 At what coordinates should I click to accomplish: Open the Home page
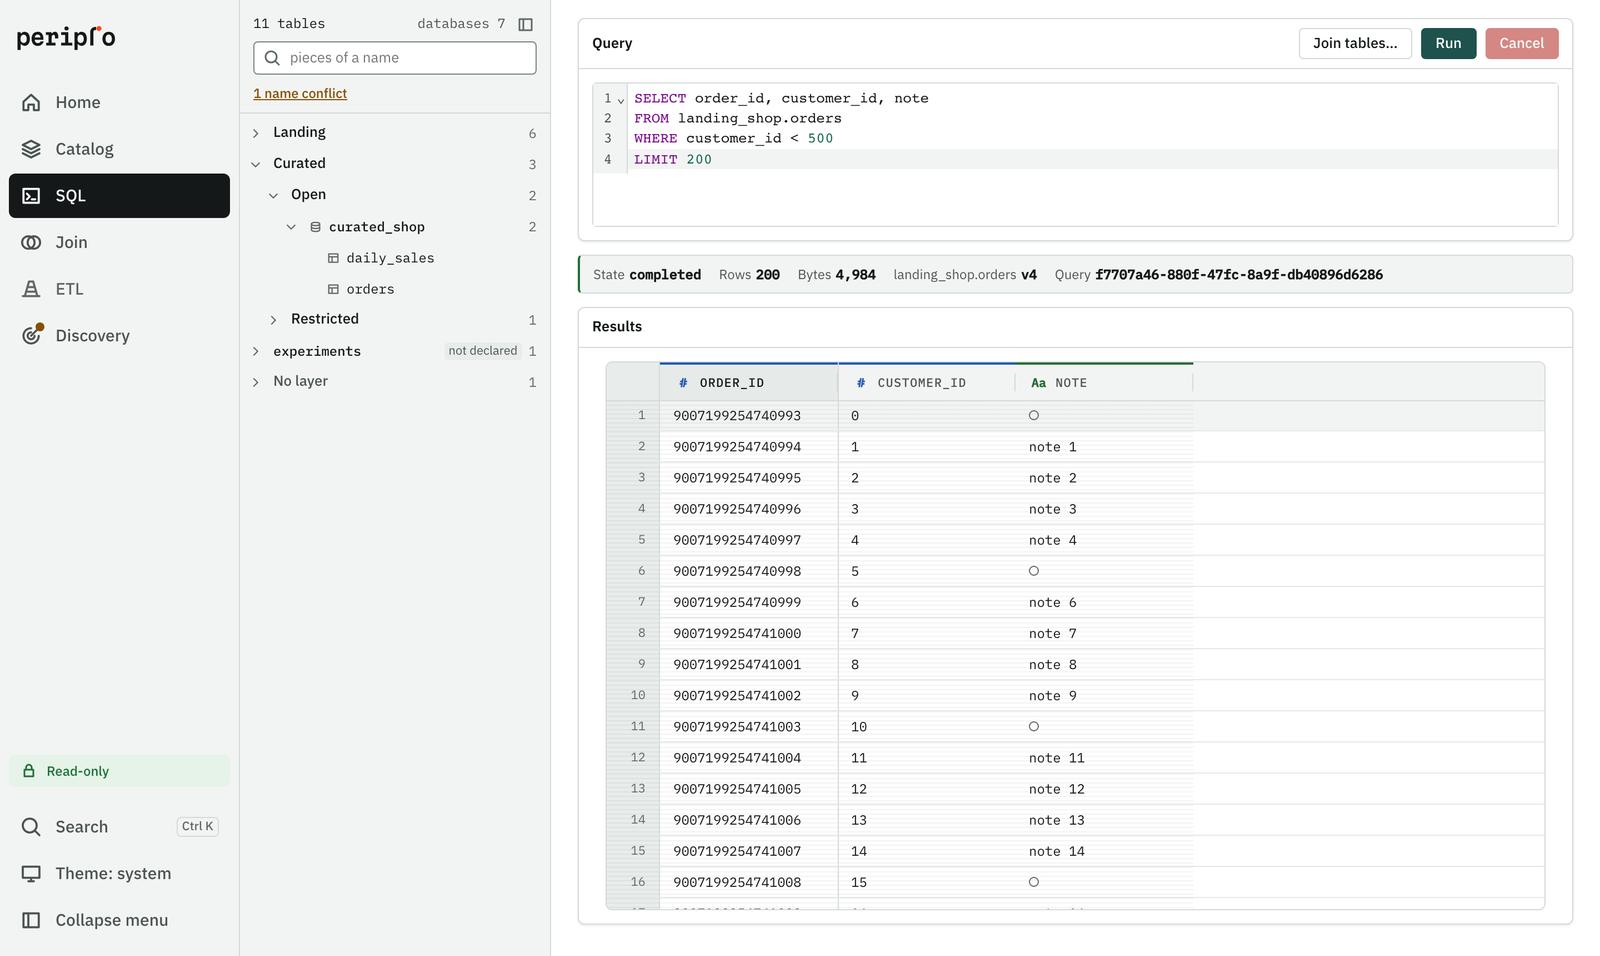(119, 102)
